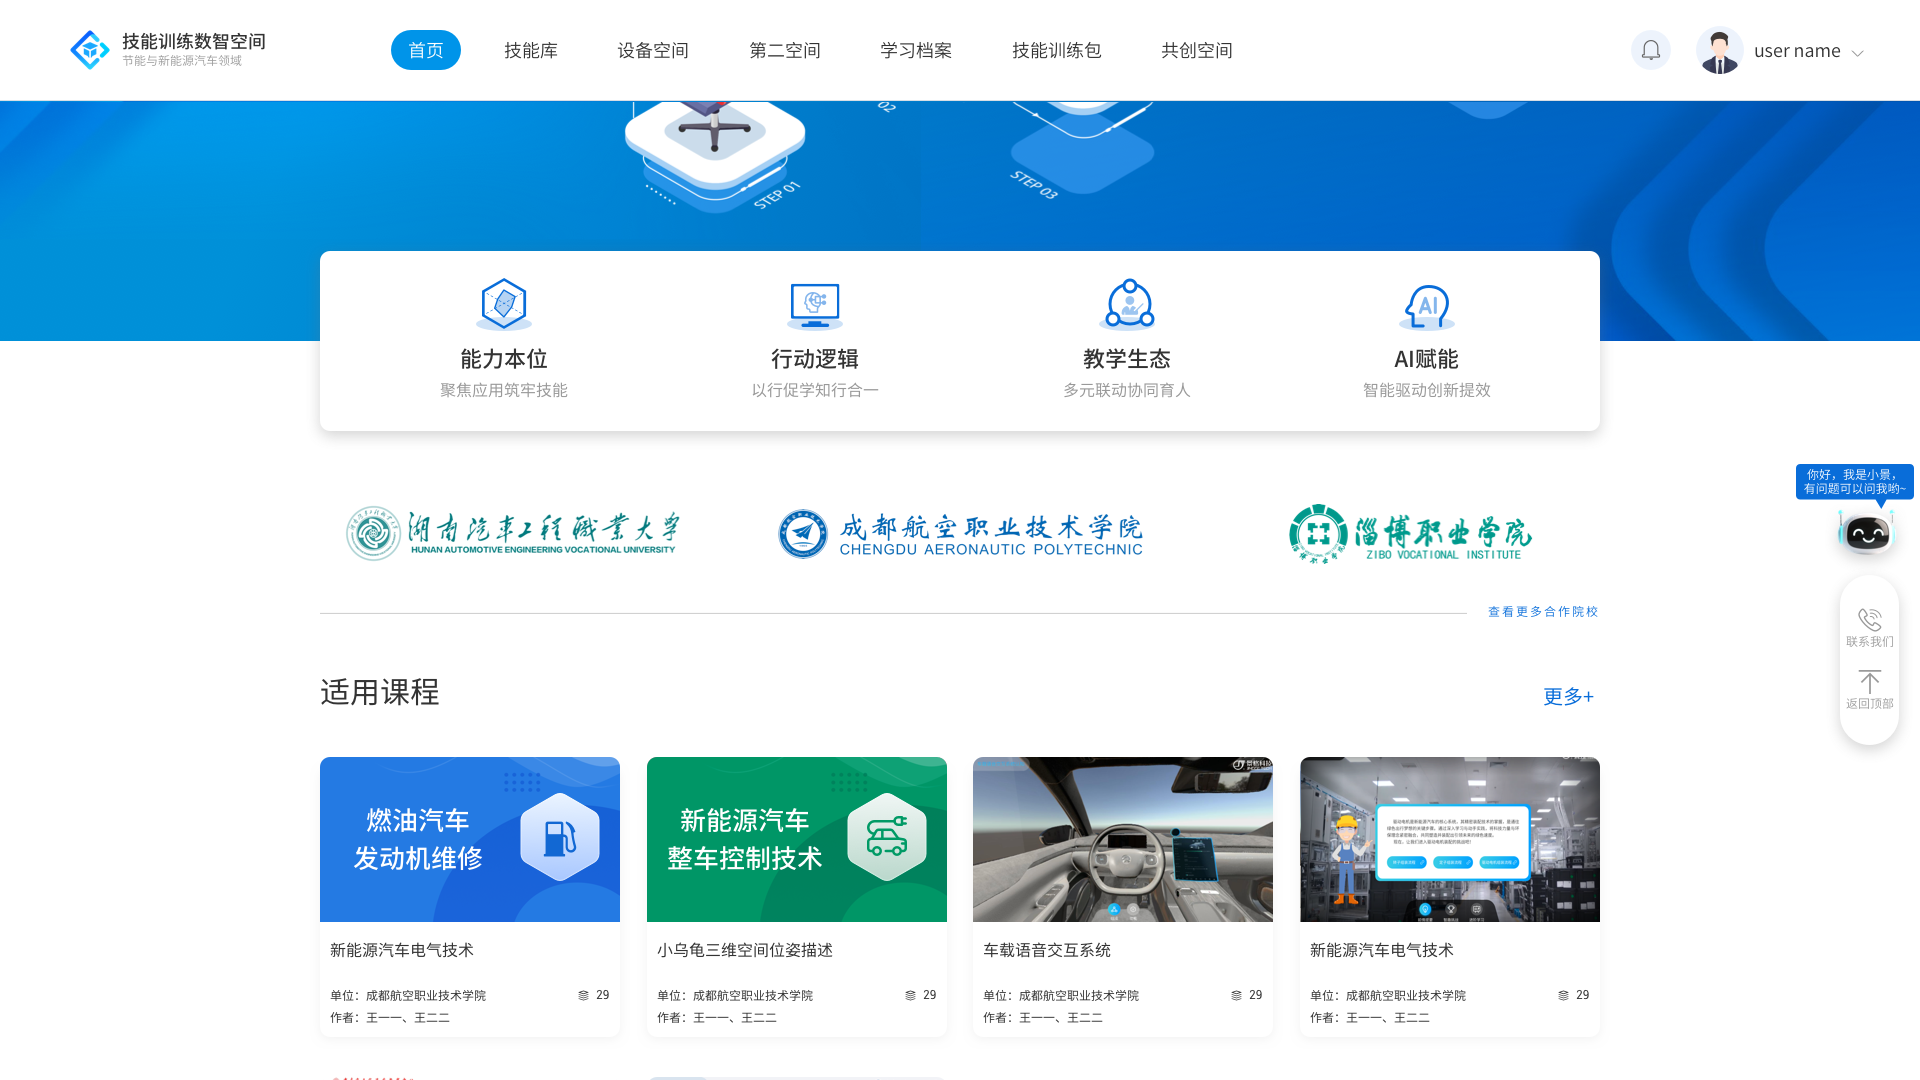Open the 共创空间 navigation item
This screenshot has height=1080, width=1920.
(x=1196, y=50)
